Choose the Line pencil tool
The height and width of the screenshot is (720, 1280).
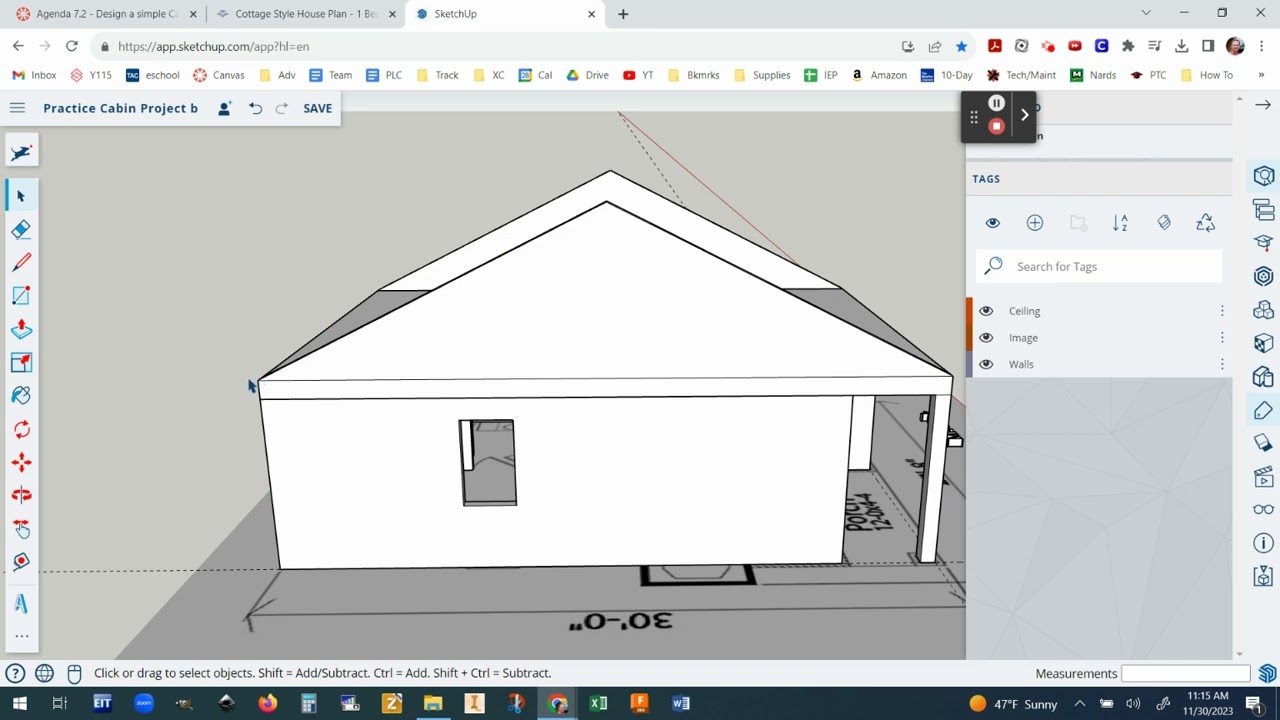pos(21,262)
